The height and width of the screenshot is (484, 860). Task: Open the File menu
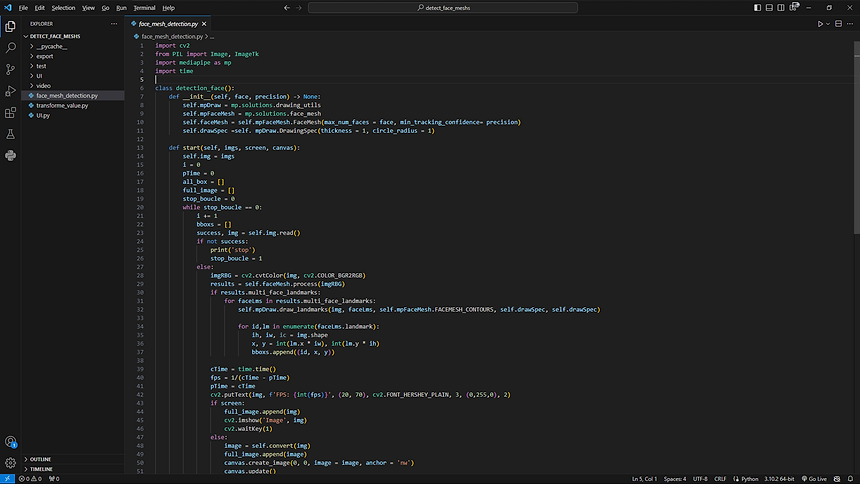[23, 8]
